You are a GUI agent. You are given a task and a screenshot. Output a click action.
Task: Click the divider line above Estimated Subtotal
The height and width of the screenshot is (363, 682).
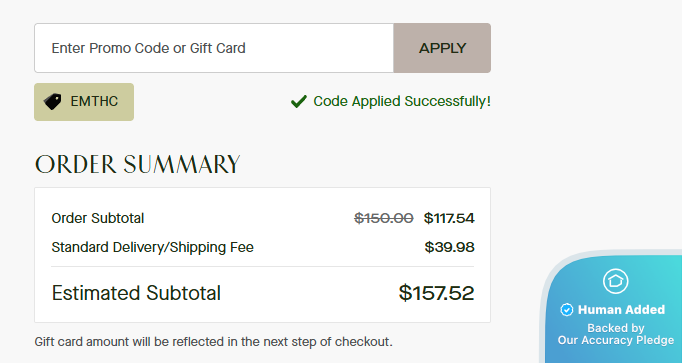[262, 266]
